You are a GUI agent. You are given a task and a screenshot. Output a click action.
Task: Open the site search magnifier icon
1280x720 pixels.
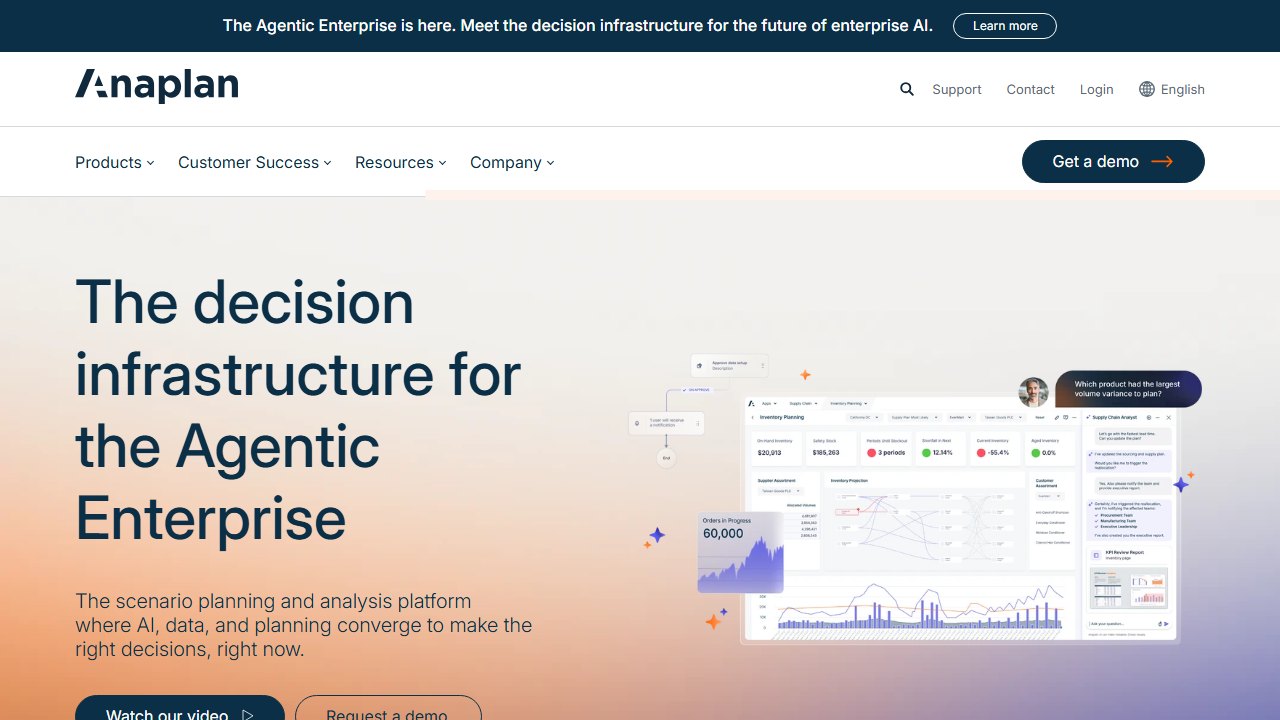coord(907,89)
